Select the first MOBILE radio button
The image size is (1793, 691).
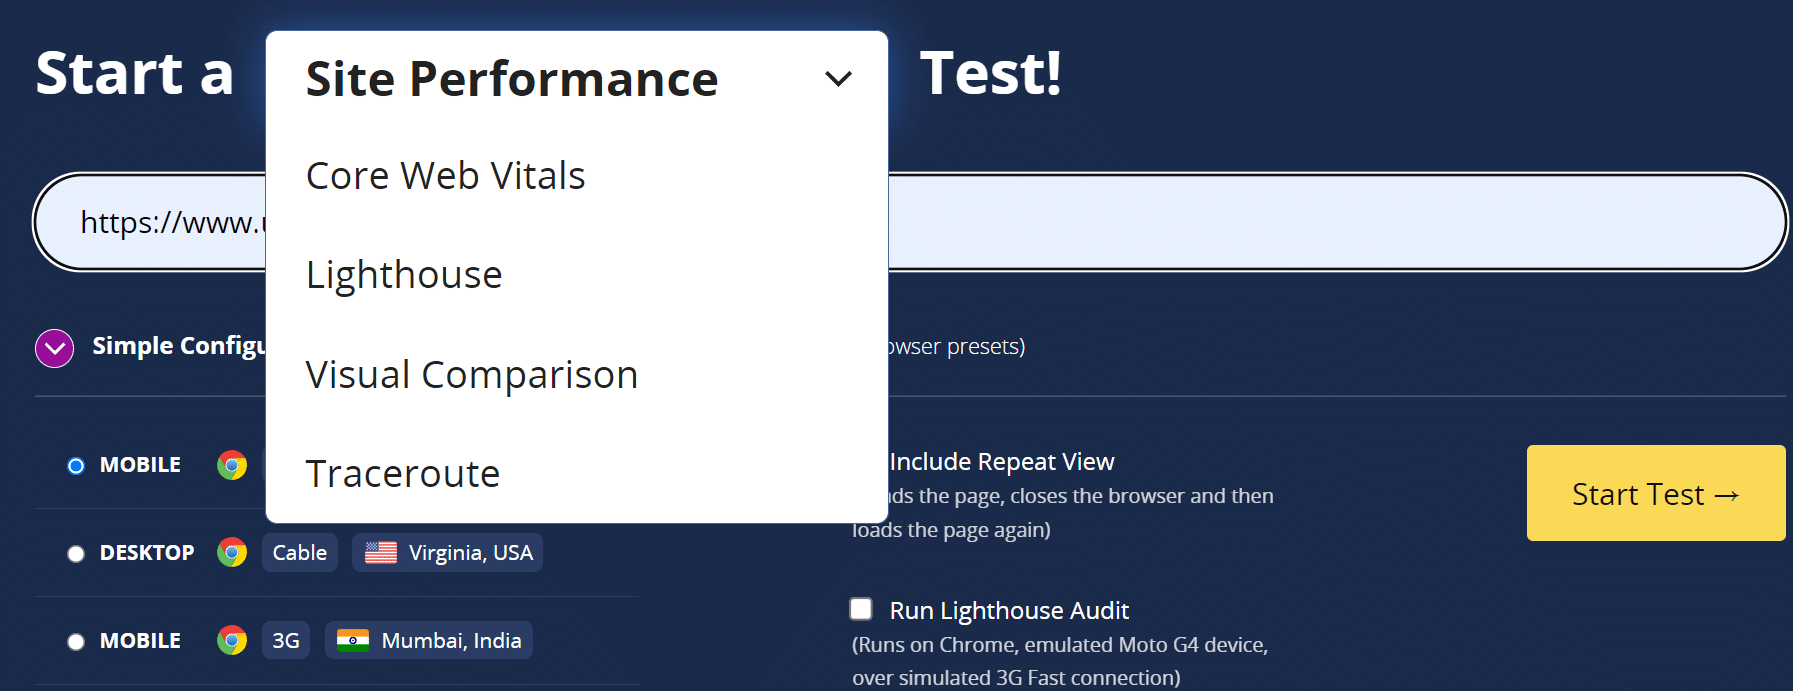coord(76,466)
